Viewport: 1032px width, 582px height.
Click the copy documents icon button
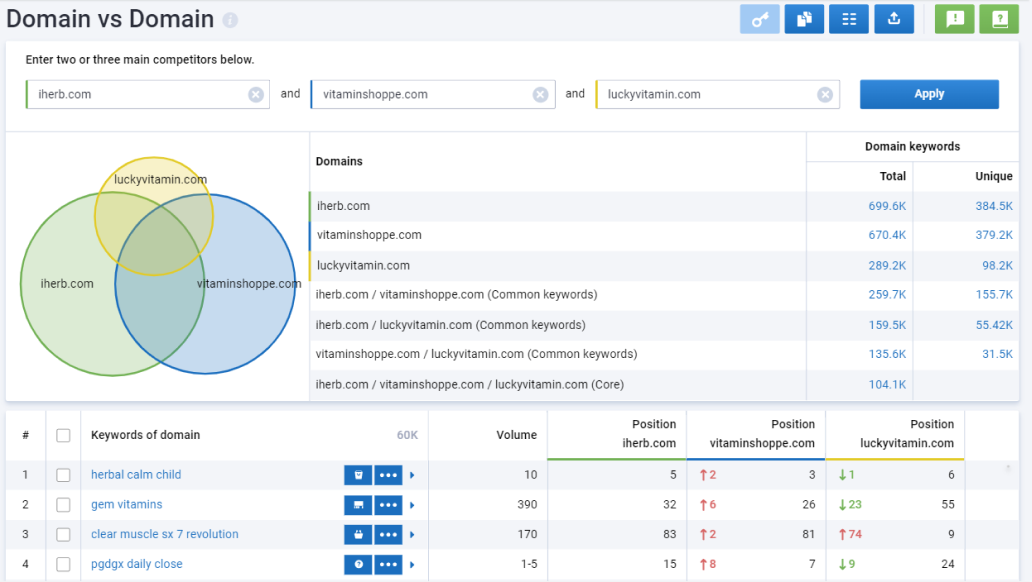click(804, 19)
